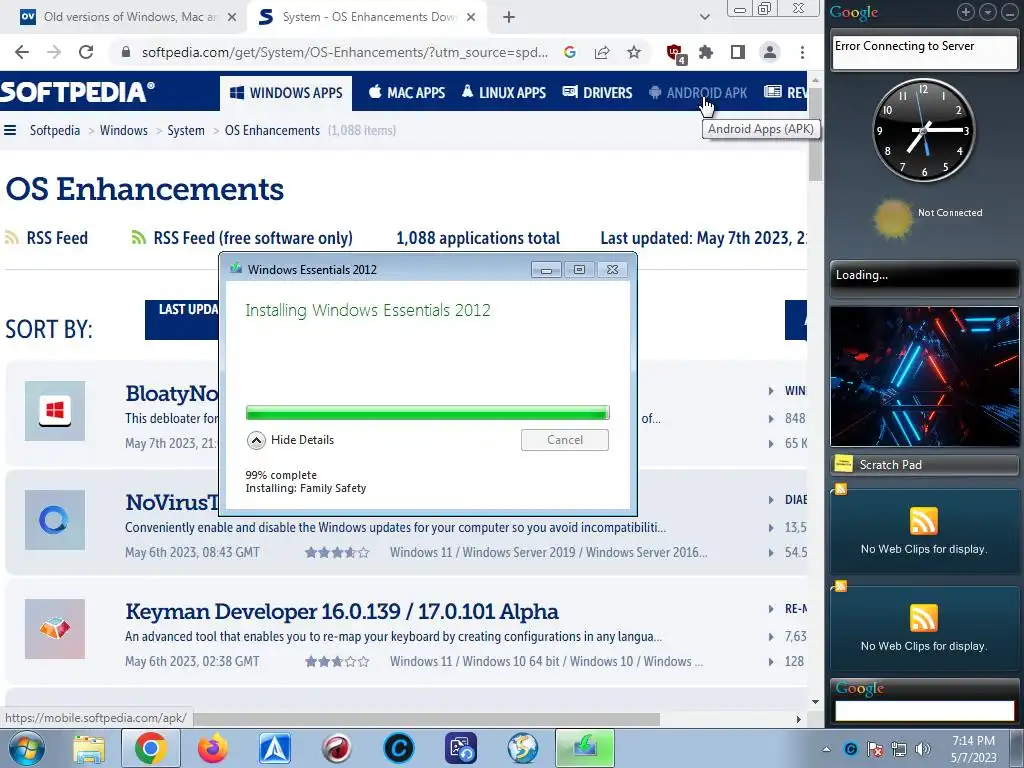
Task: Open File Explorer from taskbar
Action: (89, 748)
